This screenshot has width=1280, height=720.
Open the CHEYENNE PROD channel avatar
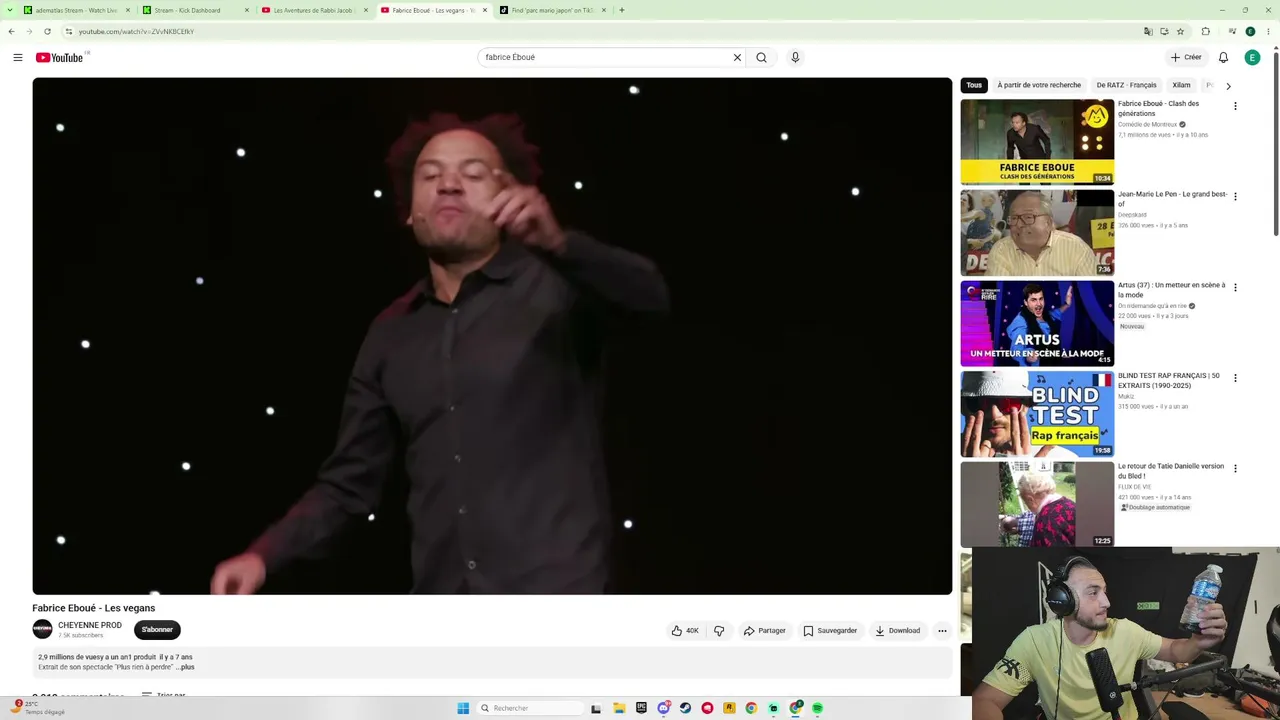tap(42, 629)
